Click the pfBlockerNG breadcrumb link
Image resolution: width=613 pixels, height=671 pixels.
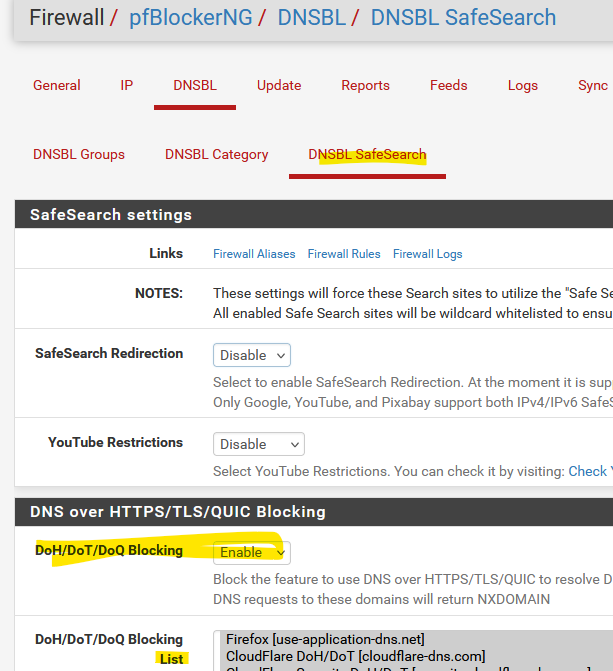(x=190, y=18)
